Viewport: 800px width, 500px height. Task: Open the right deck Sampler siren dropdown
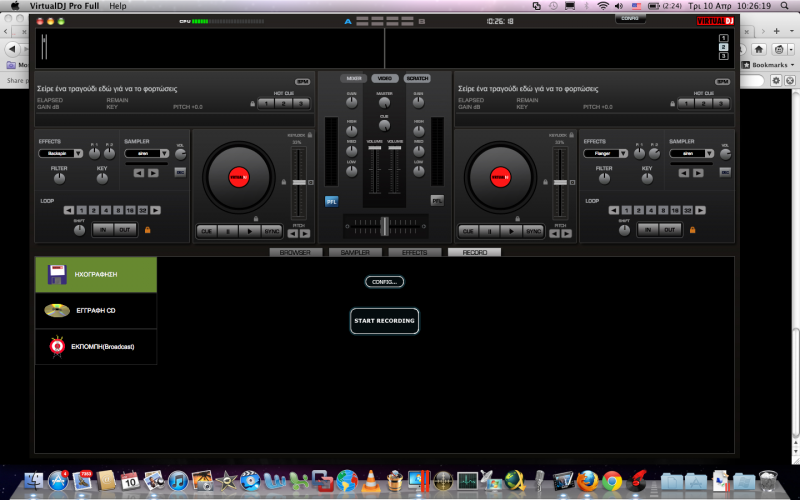tap(691, 153)
